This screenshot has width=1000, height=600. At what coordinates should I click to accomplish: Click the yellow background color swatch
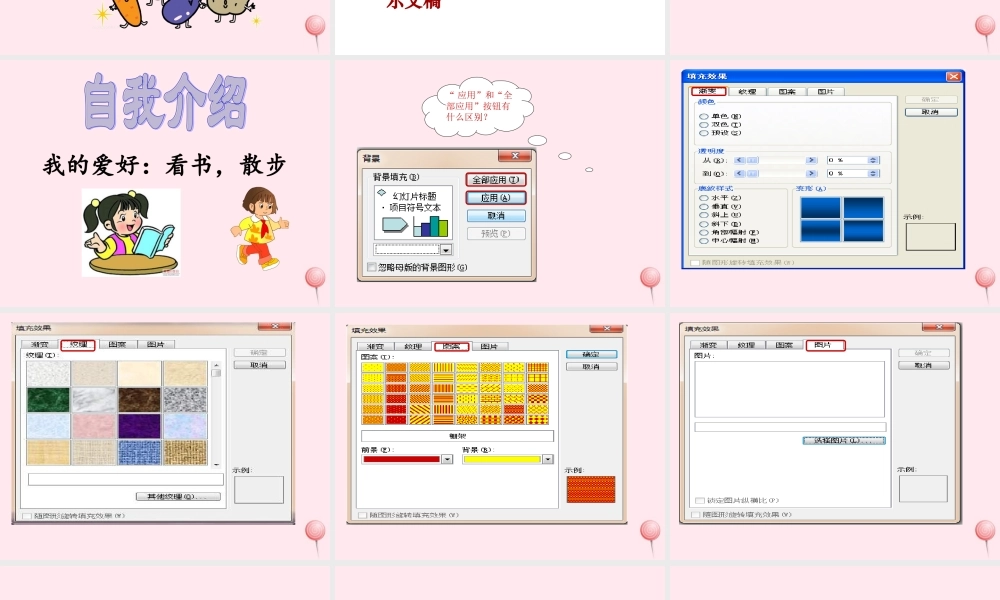pyautogui.click(x=503, y=459)
